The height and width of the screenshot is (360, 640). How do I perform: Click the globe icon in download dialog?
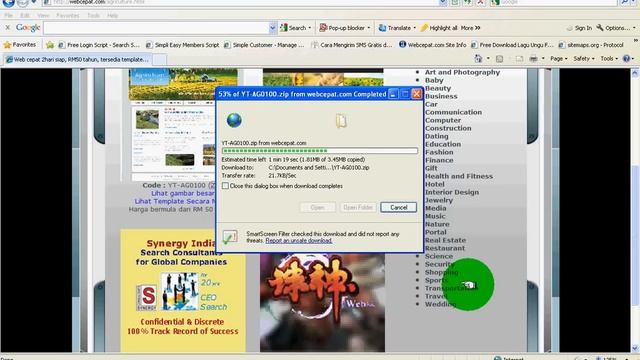(234, 120)
